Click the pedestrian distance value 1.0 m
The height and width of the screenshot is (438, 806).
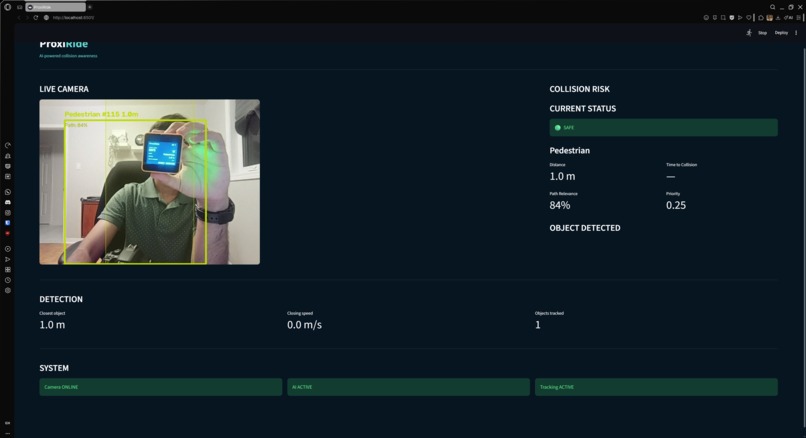(x=562, y=176)
